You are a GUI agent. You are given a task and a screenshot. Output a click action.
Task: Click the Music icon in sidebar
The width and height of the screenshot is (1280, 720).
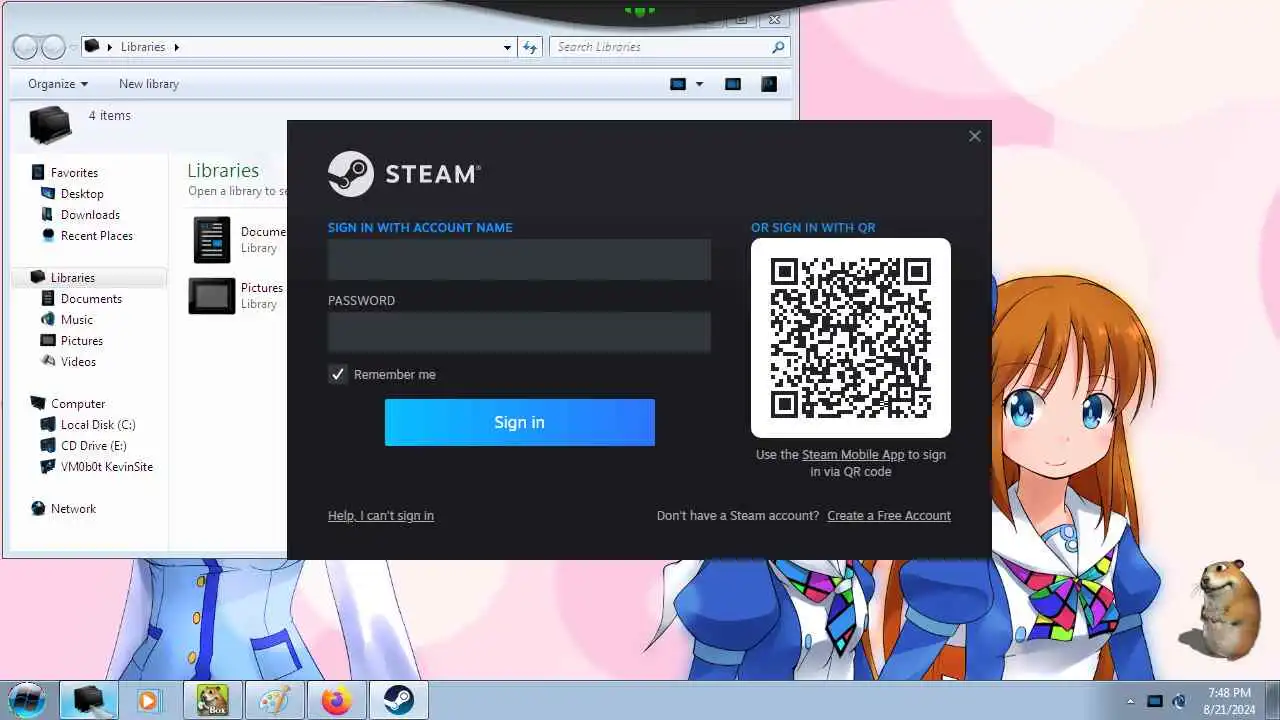click(48, 320)
